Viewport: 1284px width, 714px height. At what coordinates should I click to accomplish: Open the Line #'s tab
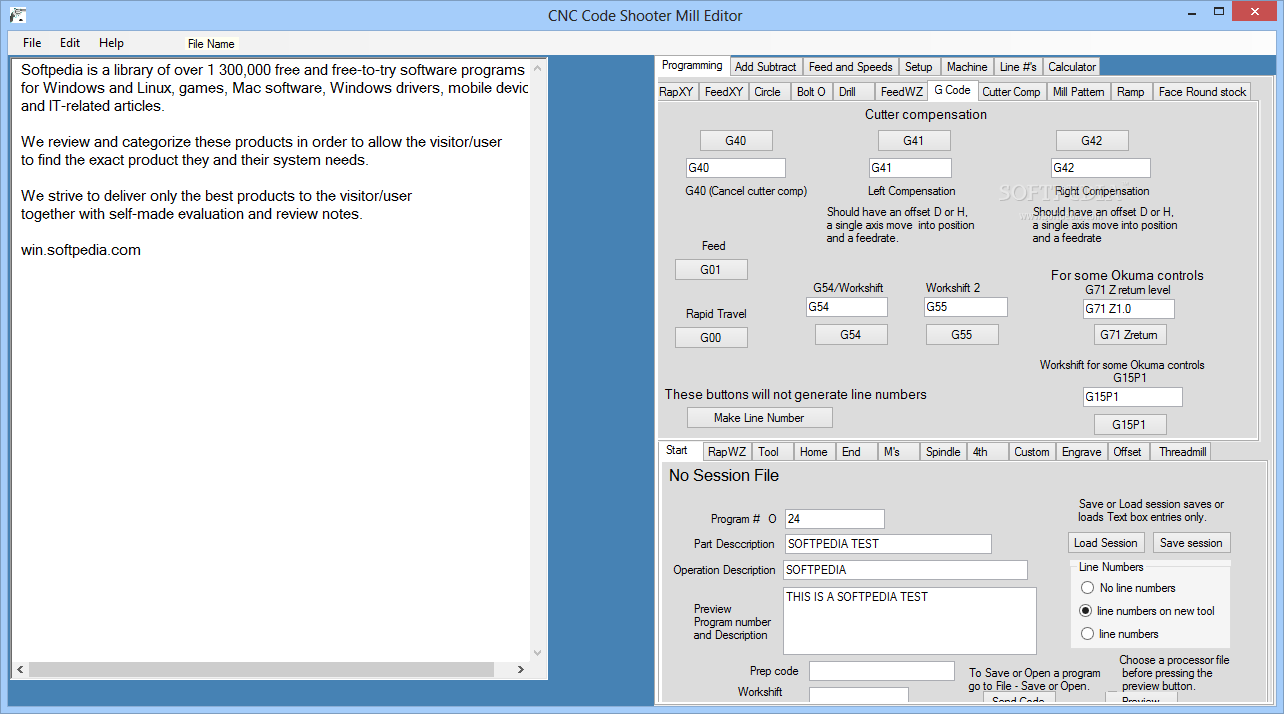point(1018,67)
